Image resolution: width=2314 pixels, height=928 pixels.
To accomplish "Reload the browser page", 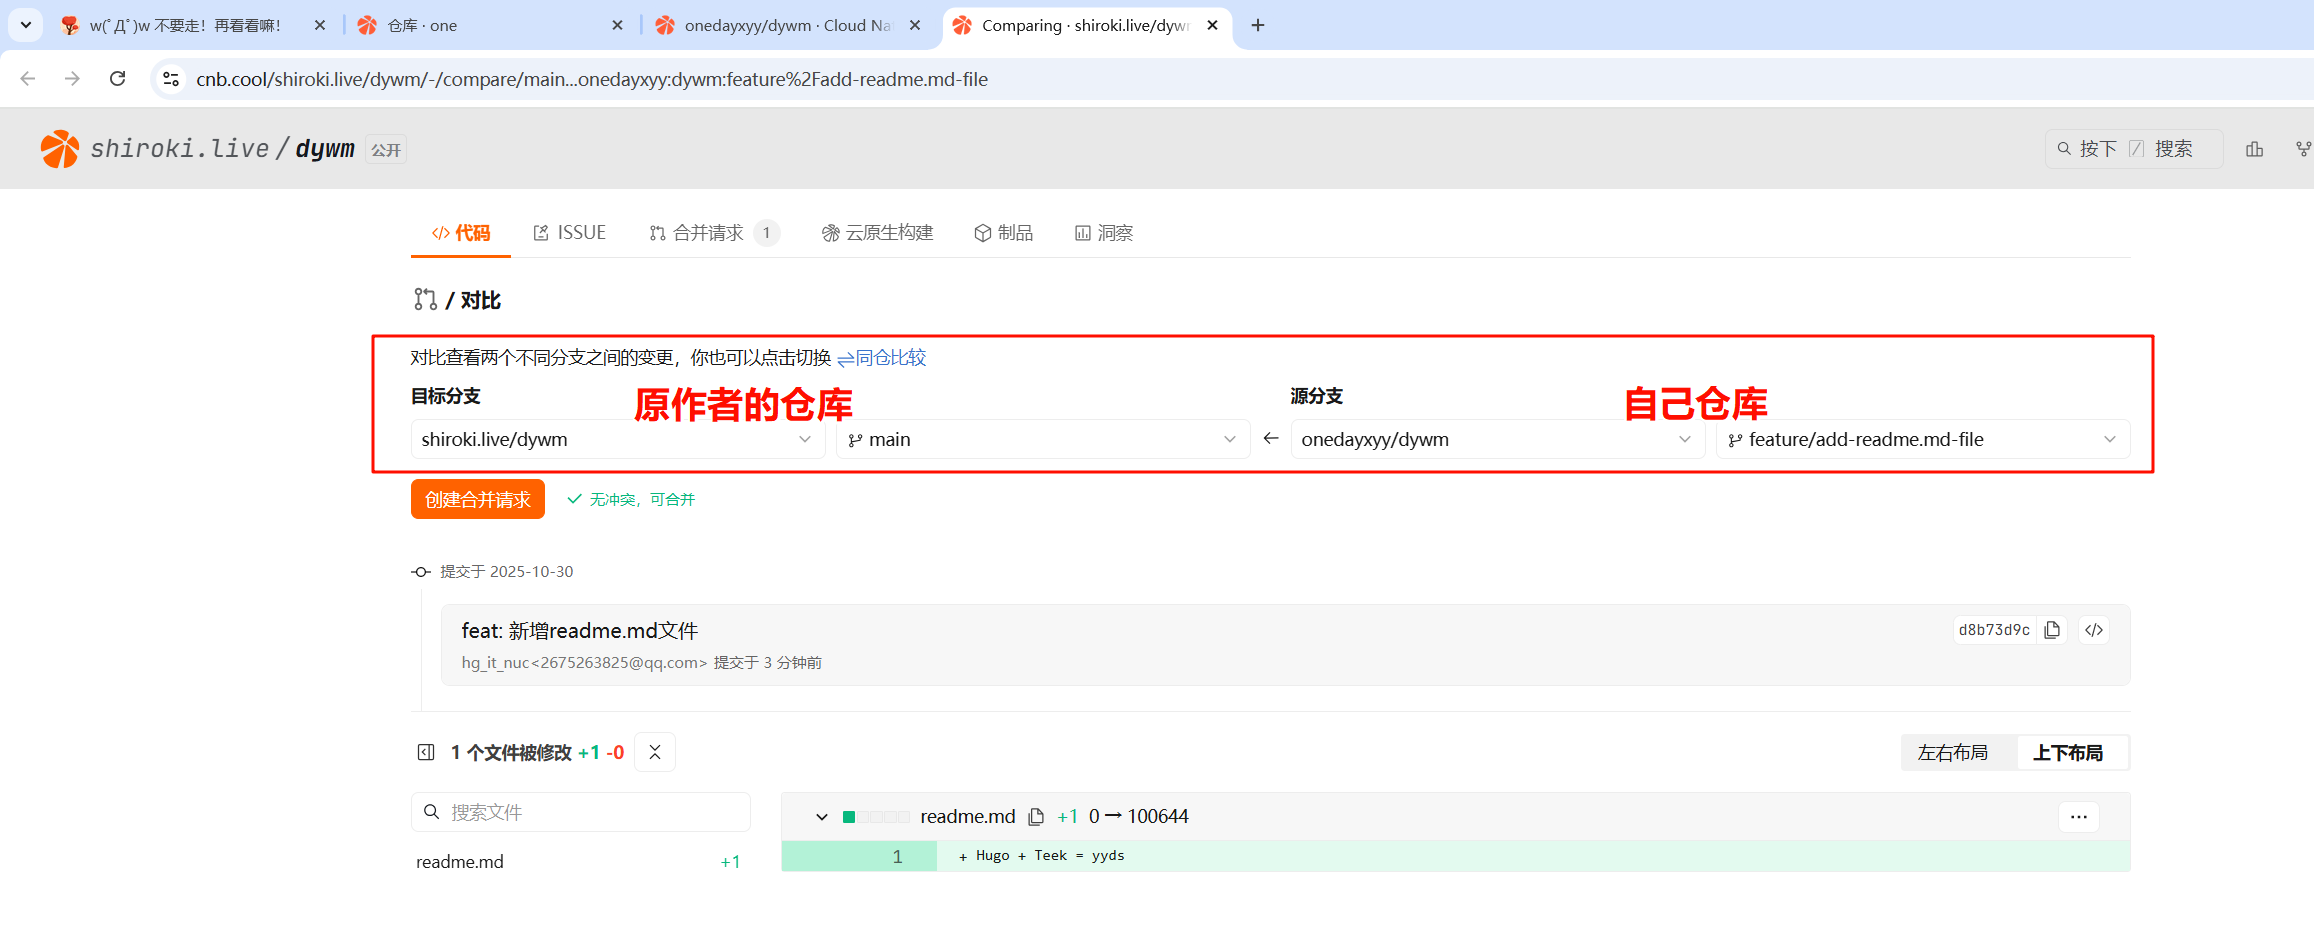I will point(118,79).
